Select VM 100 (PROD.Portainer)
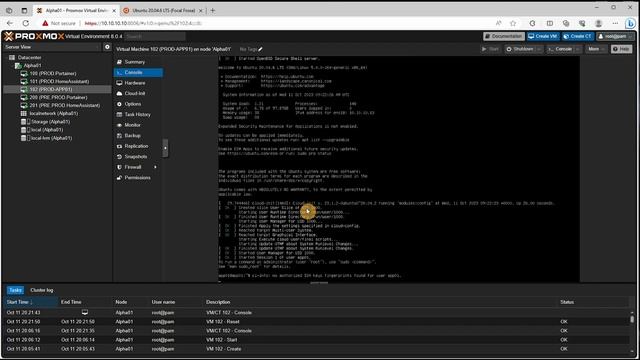This screenshot has height=360, width=640. coord(53,73)
